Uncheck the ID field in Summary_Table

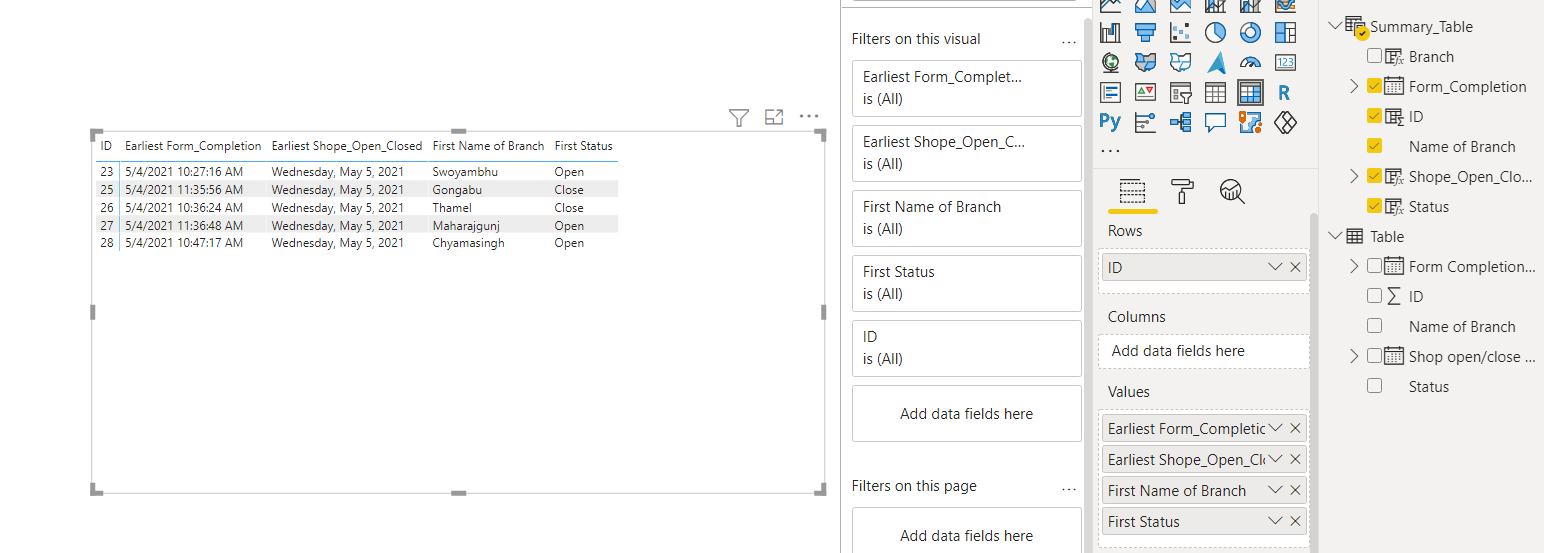1374,116
